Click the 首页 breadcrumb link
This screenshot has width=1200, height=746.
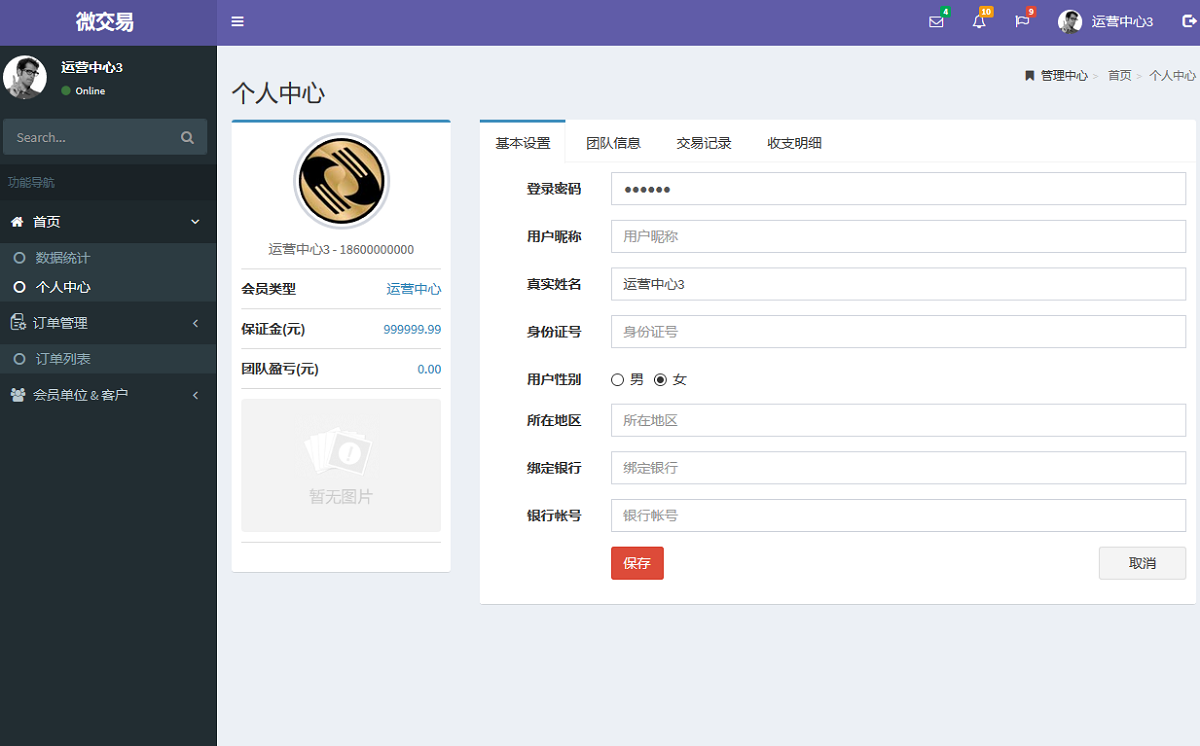pos(1119,75)
